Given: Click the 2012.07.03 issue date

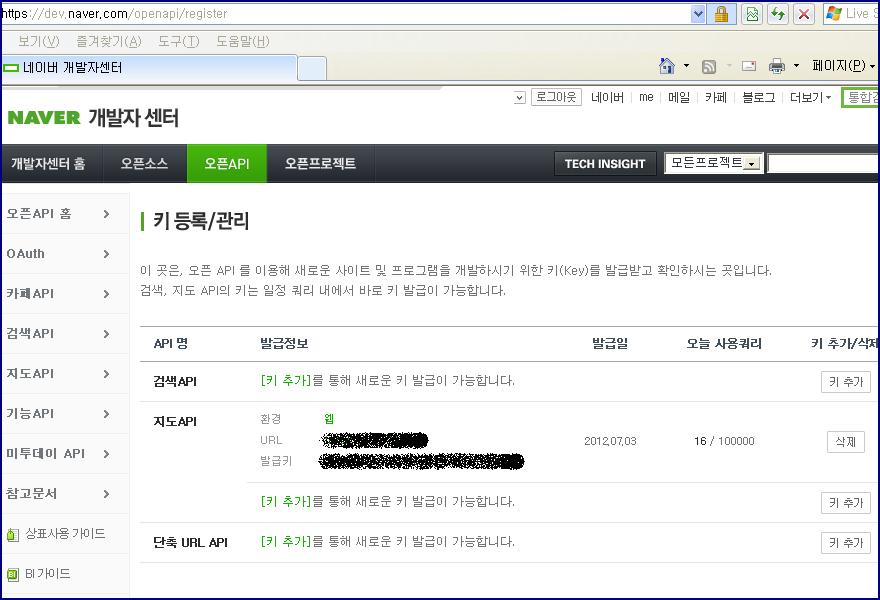Looking at the screenshot, I should [x=610, y=441].
